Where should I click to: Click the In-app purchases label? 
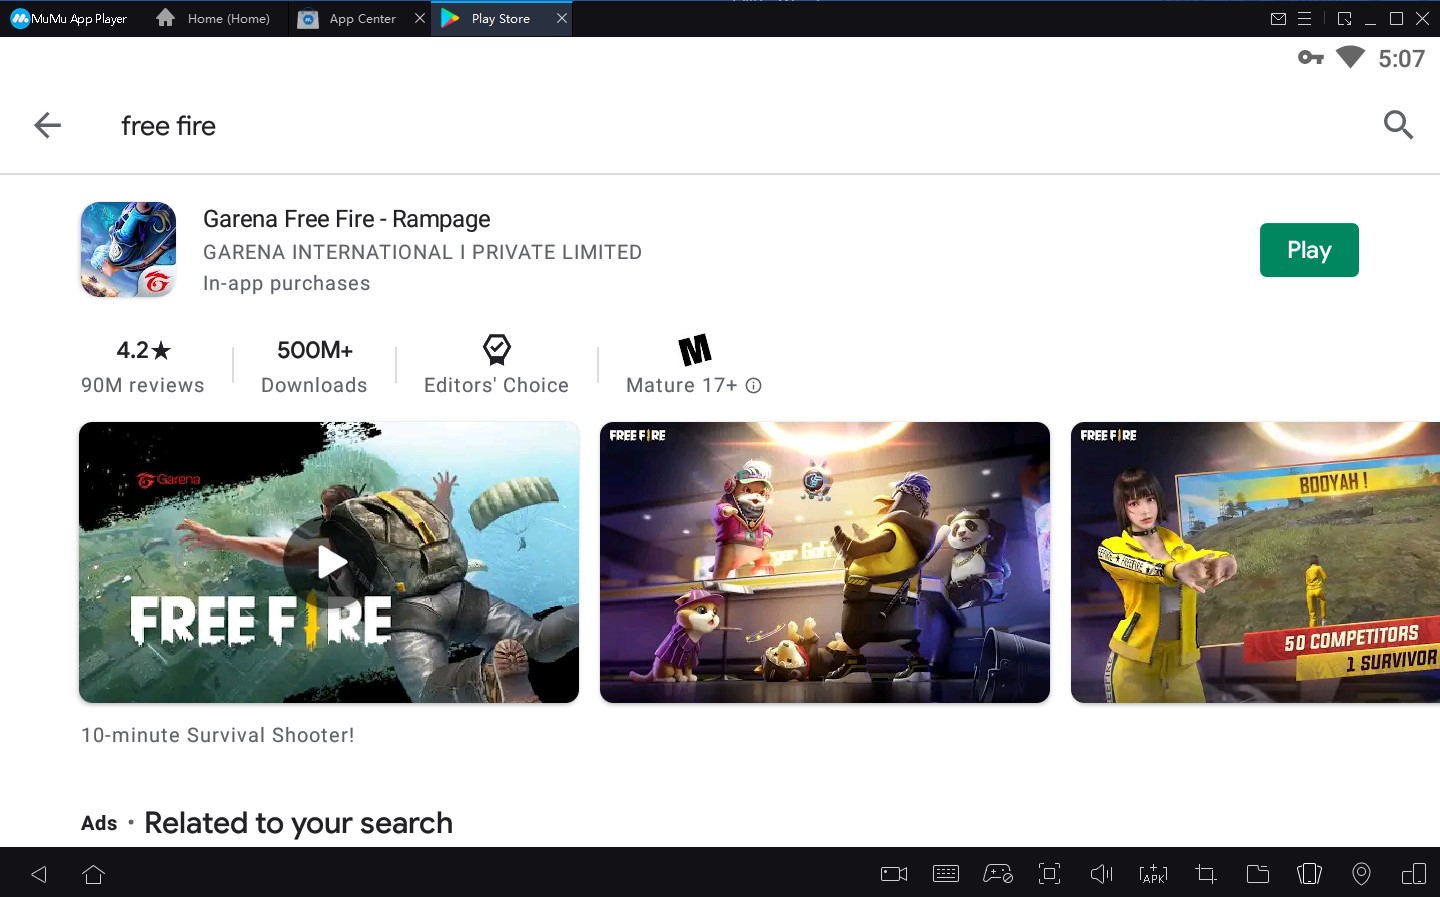[286, 283]
